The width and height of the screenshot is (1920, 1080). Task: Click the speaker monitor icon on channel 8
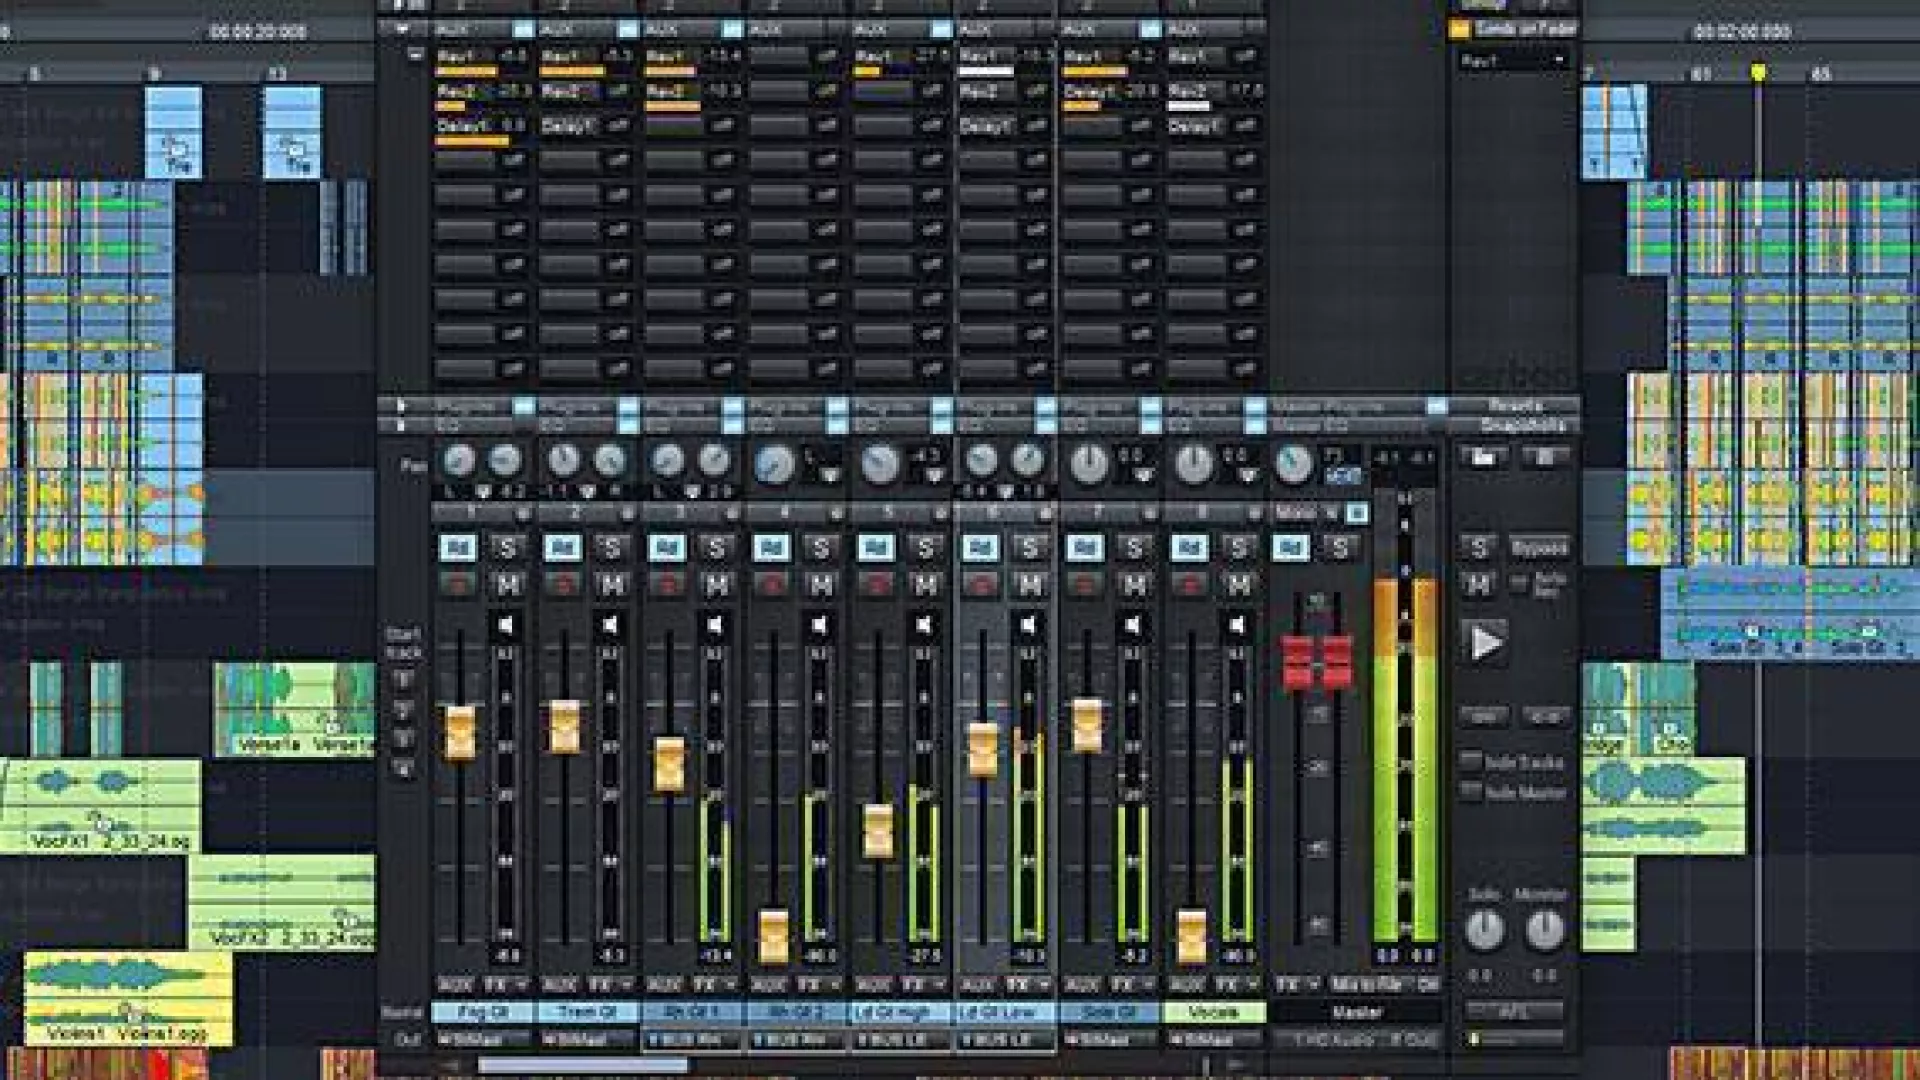pyautogui.click(x=1237, y=625)
